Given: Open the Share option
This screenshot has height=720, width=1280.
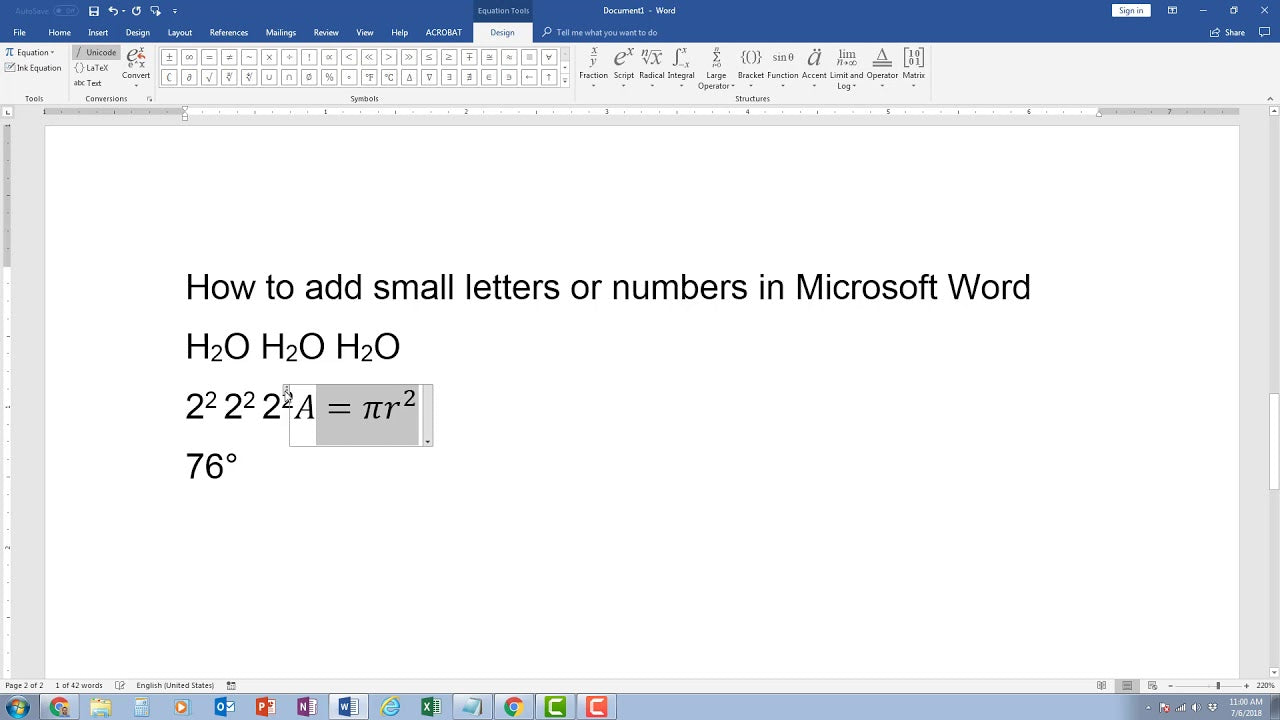Looking at the screenshot, I should [1228, 32].
